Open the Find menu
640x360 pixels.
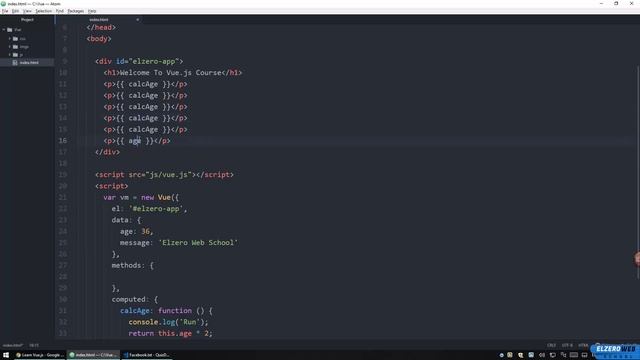tap(60, 11)
